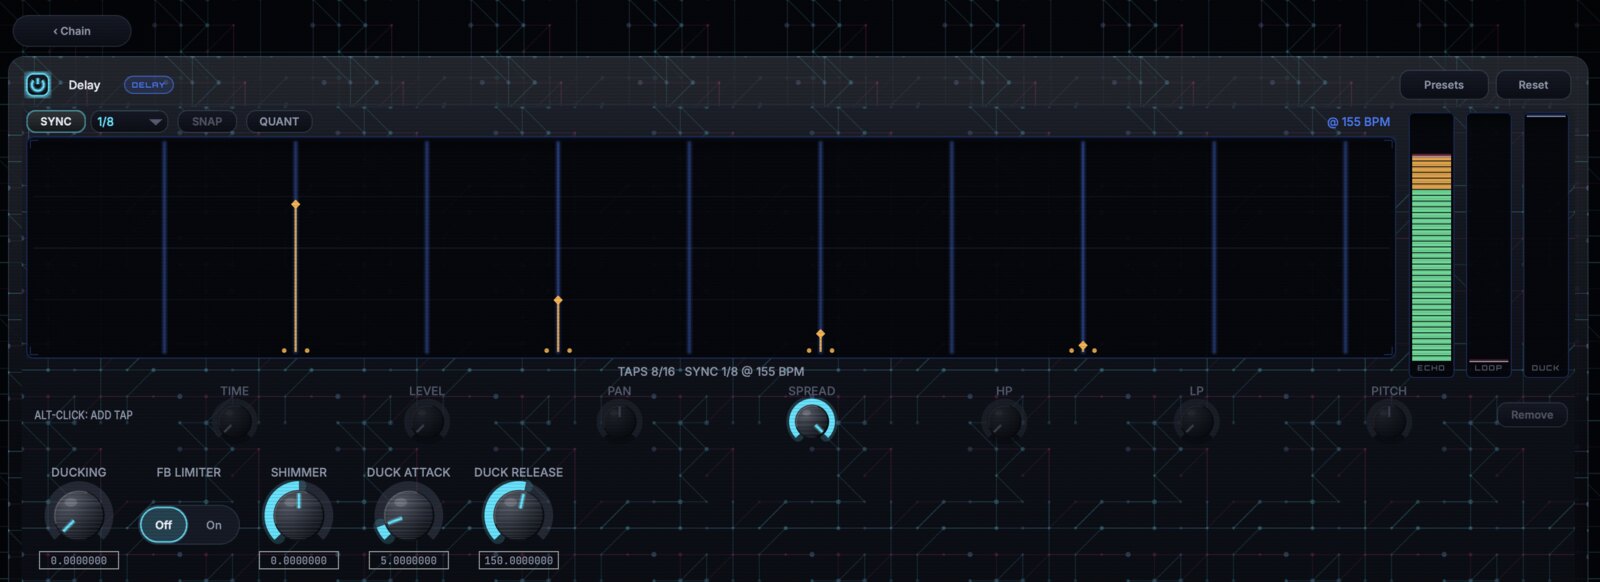Click the DUCK ATTACK knob
Screen dimensions: 1600x582
click(408, 515)
